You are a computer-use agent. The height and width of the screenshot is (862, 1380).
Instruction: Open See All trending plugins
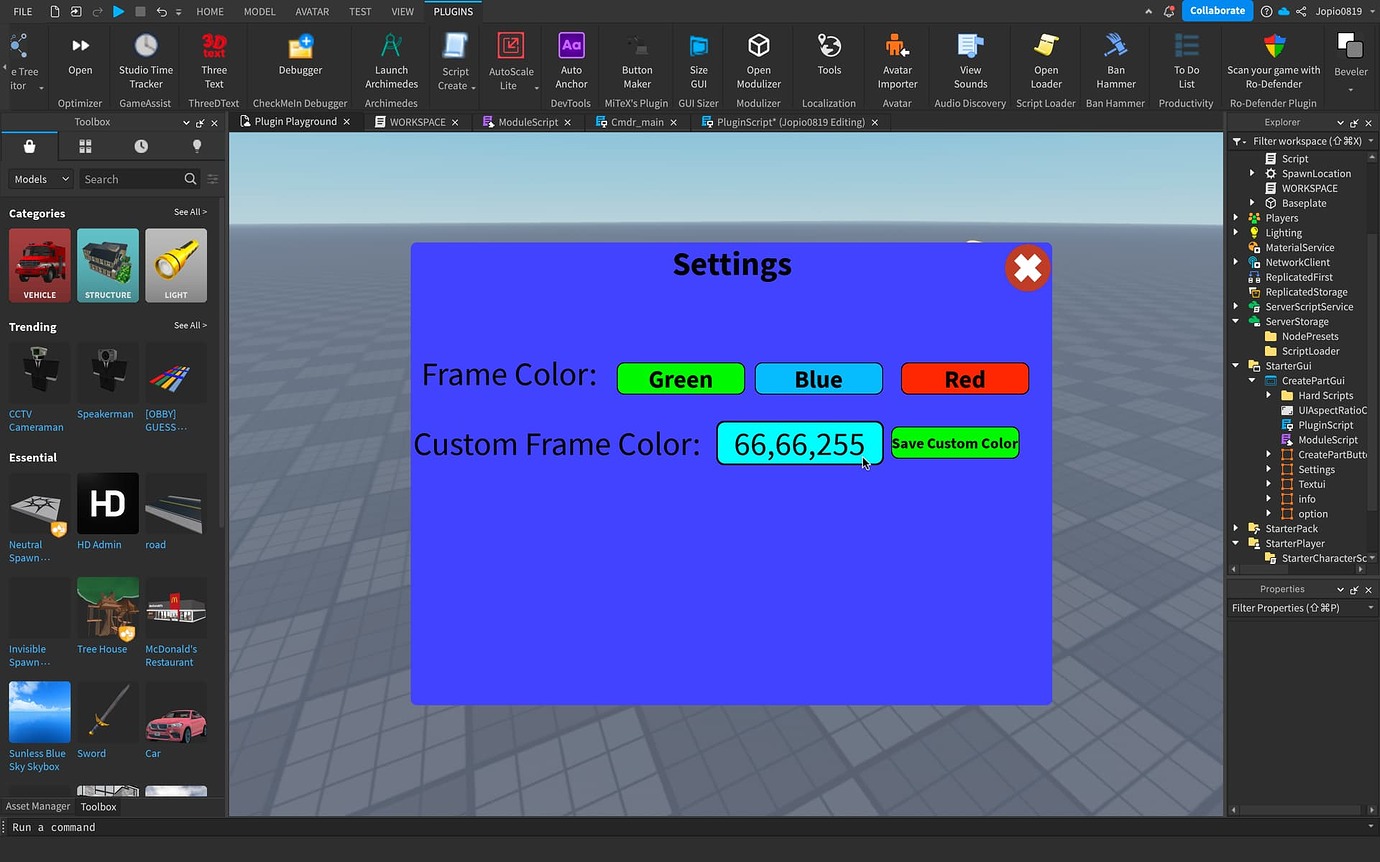[x=189, y=325]
